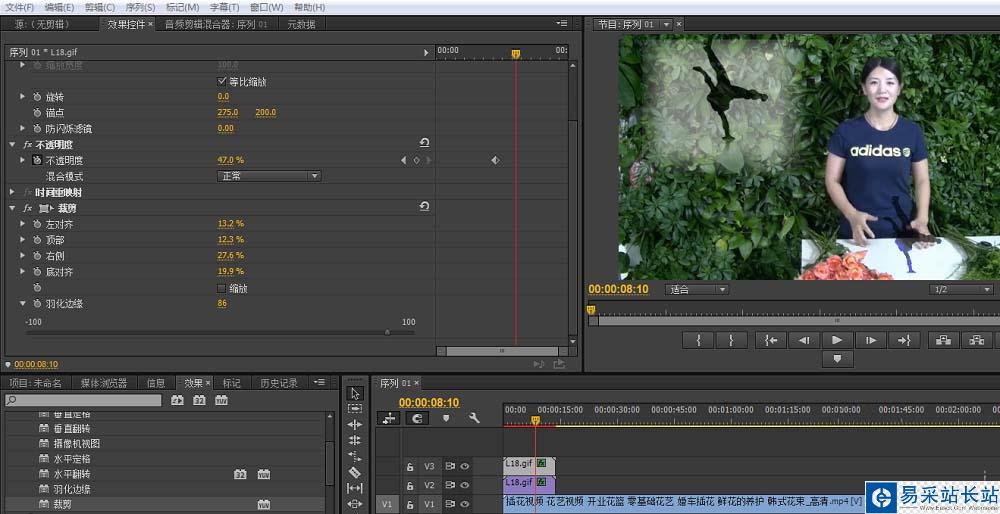Screen dimensions: 1000x514
Task: Select the 水平翻转 effect in list
Action: tap(71, 474)
